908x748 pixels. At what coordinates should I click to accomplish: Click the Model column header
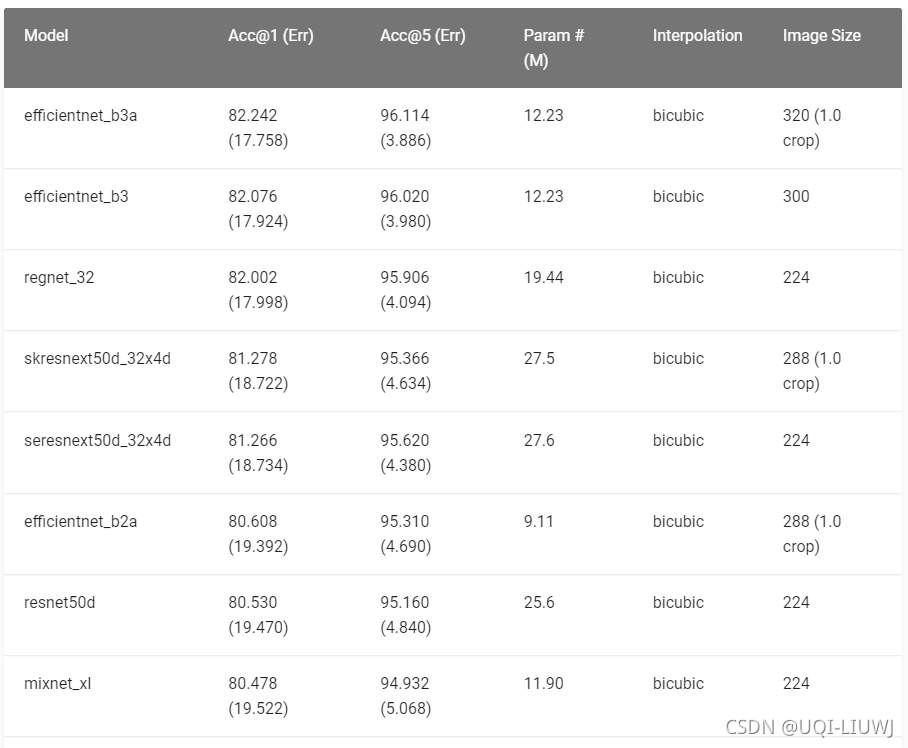point(46,35)
